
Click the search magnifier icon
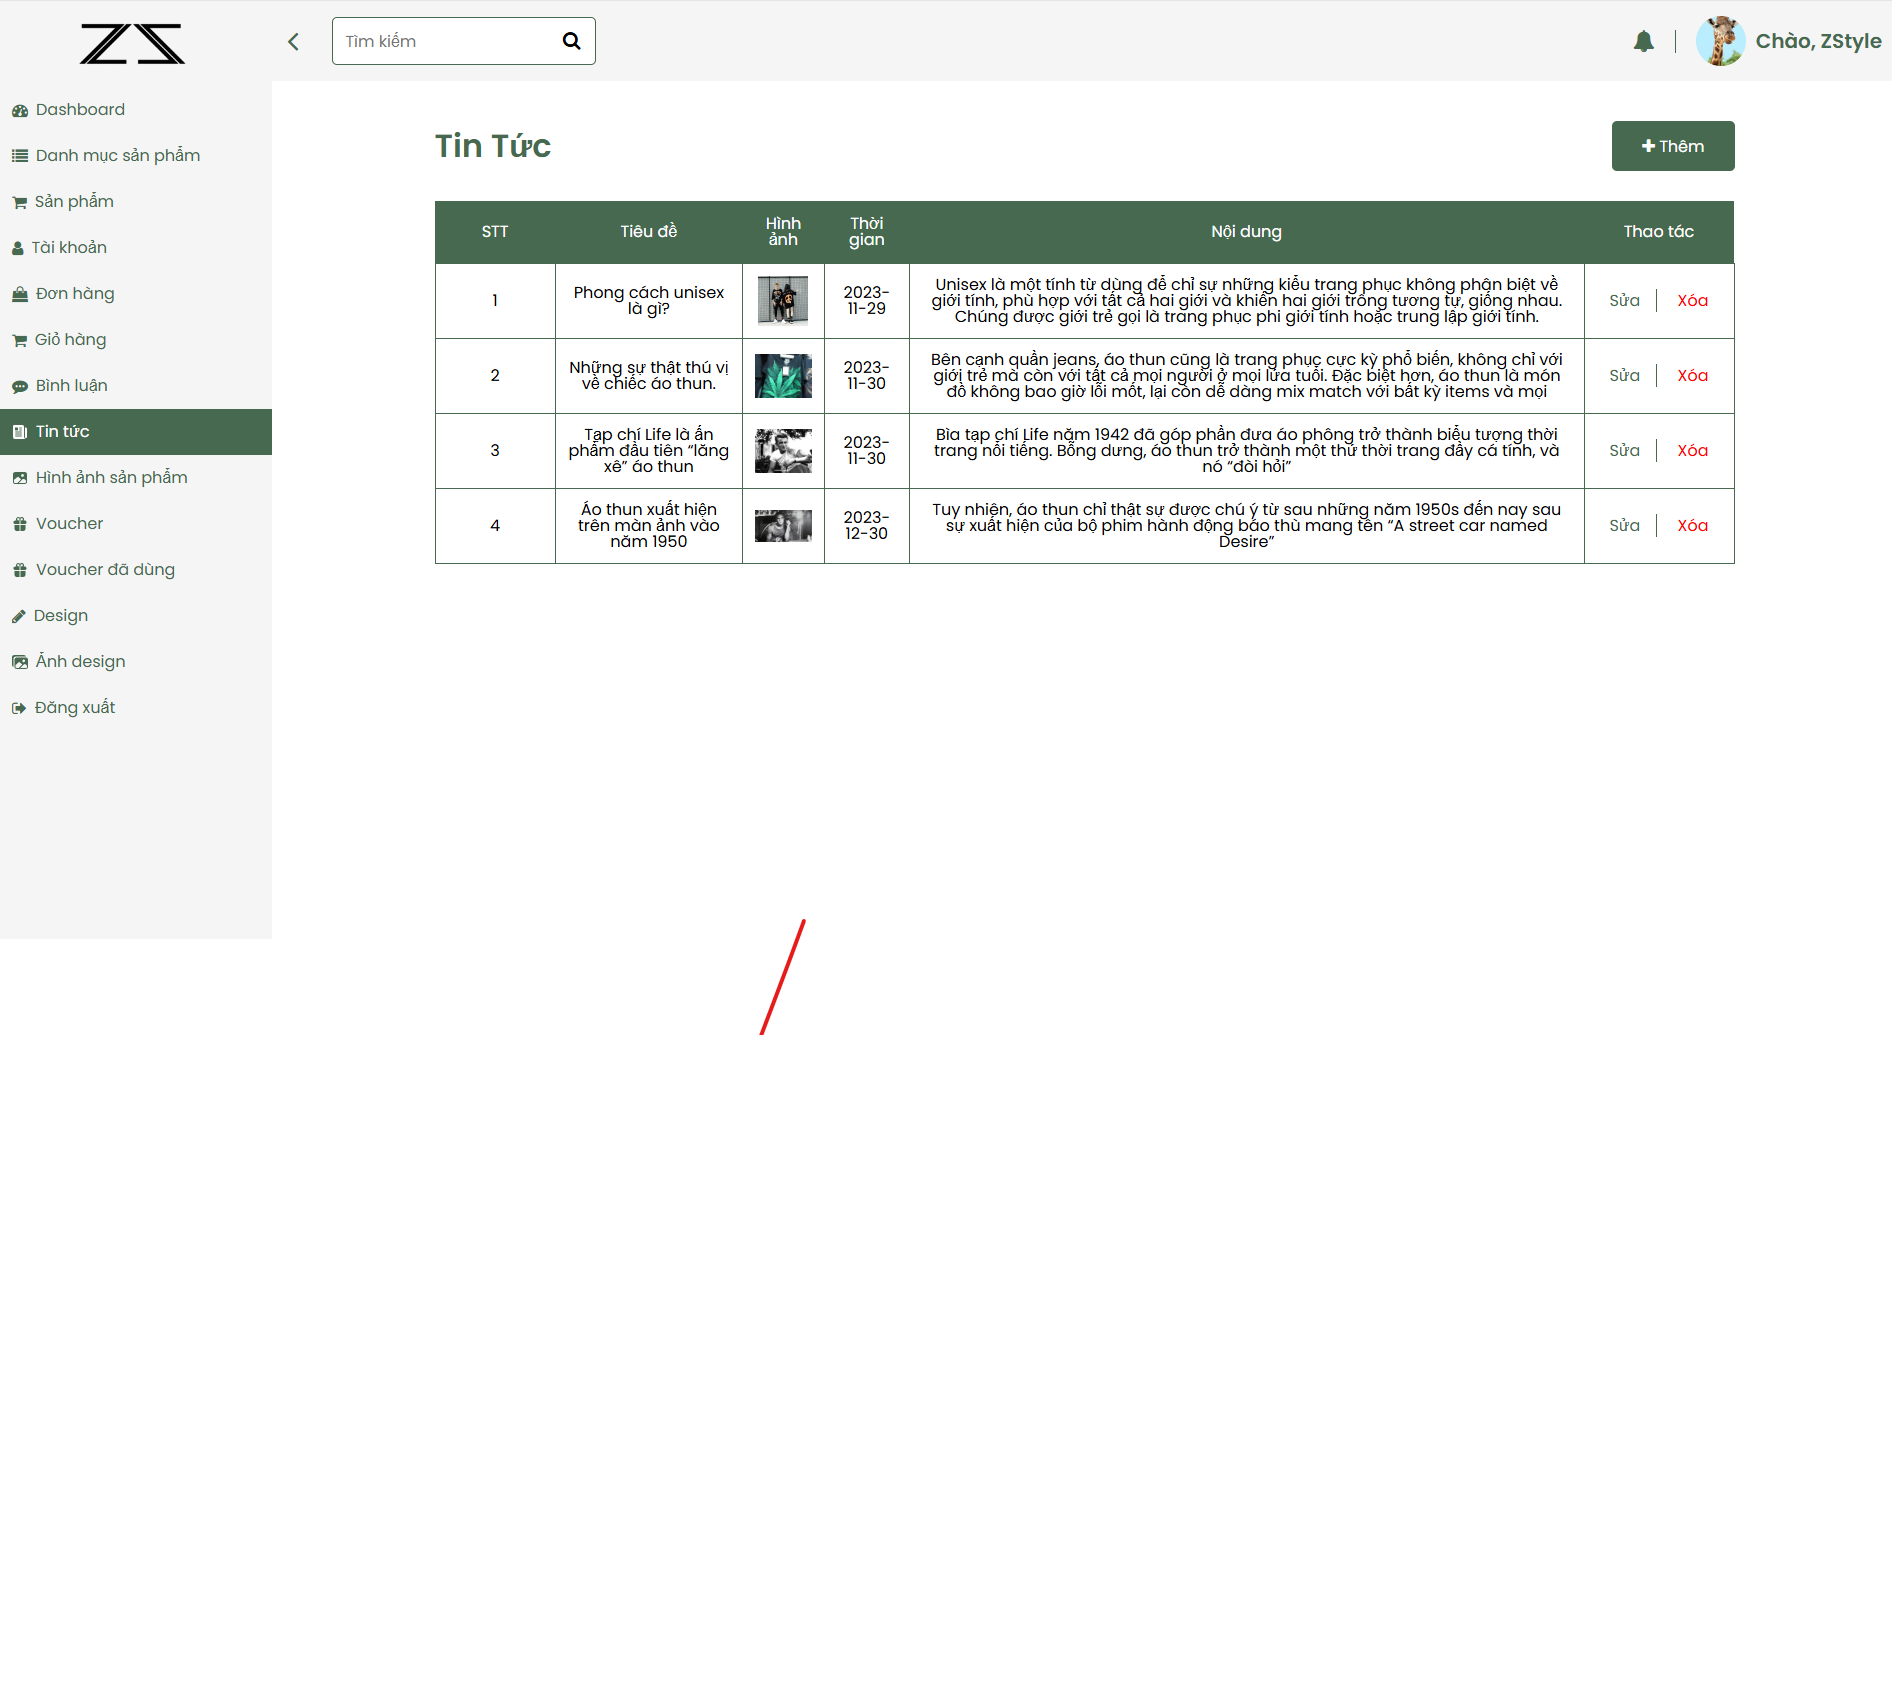[571, 41]
